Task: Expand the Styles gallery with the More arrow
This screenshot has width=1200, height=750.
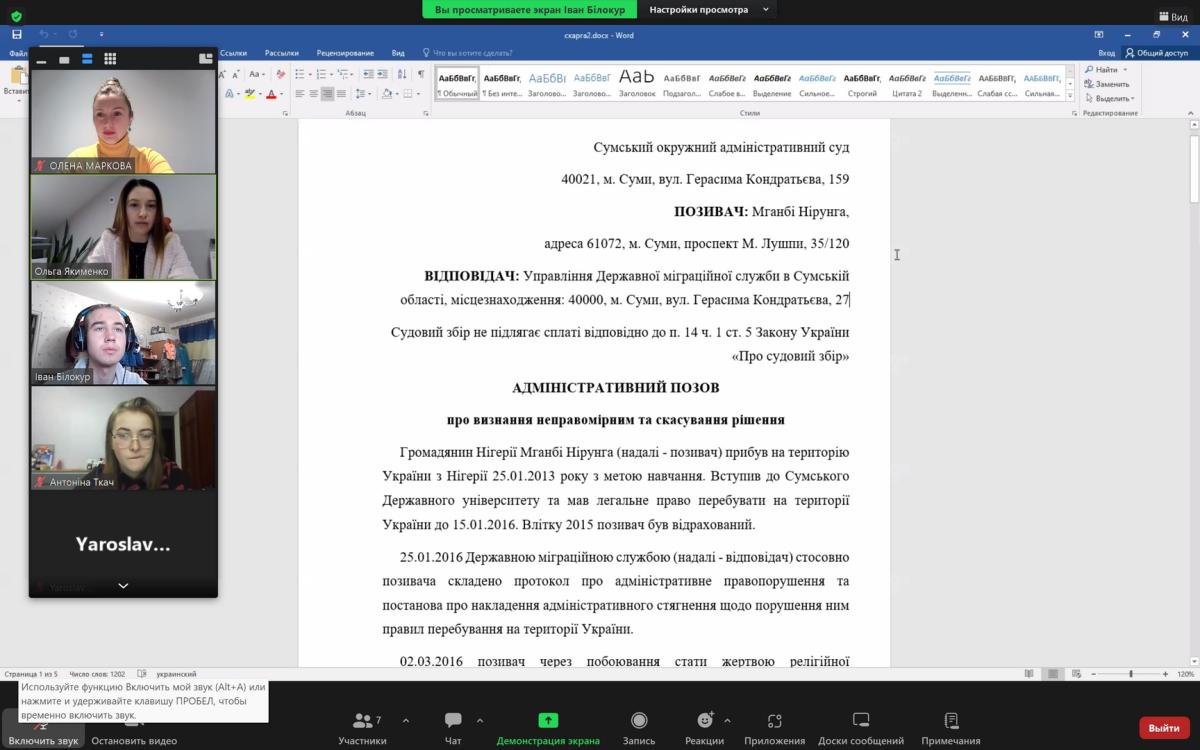Action: (x=1070, y=96)
